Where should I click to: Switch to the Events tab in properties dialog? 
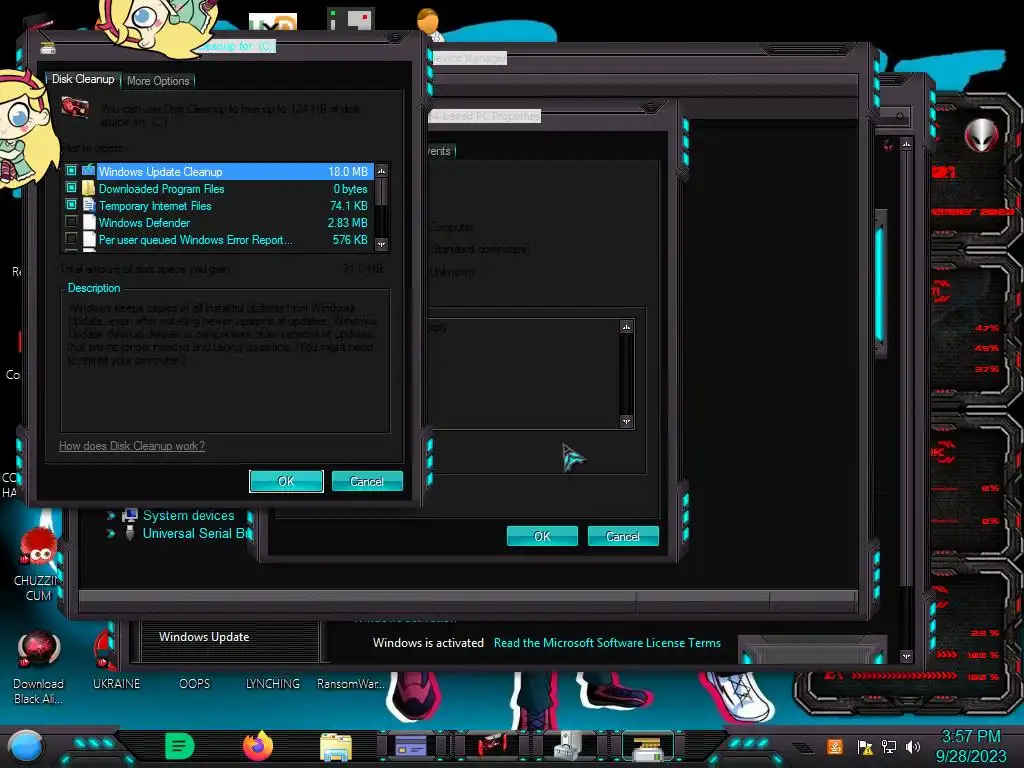pyautogui.click(x=440, y=151)
